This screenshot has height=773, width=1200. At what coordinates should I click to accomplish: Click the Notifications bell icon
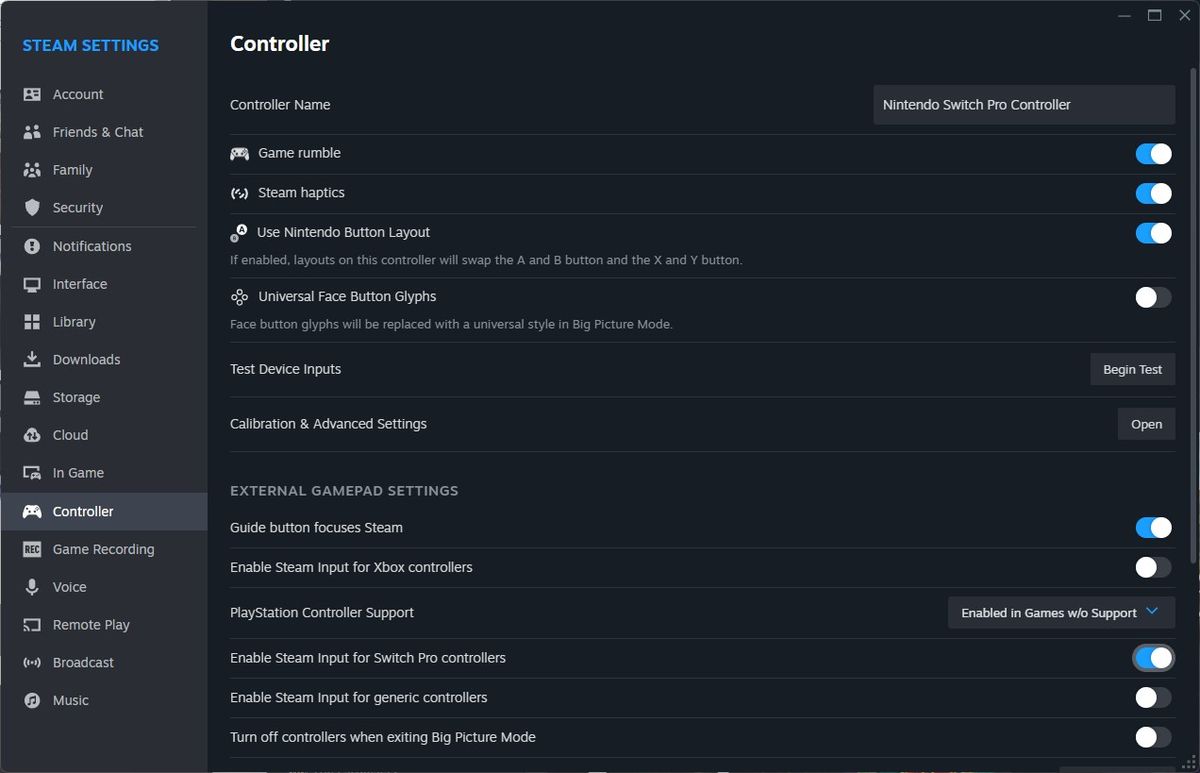(33, 246)
